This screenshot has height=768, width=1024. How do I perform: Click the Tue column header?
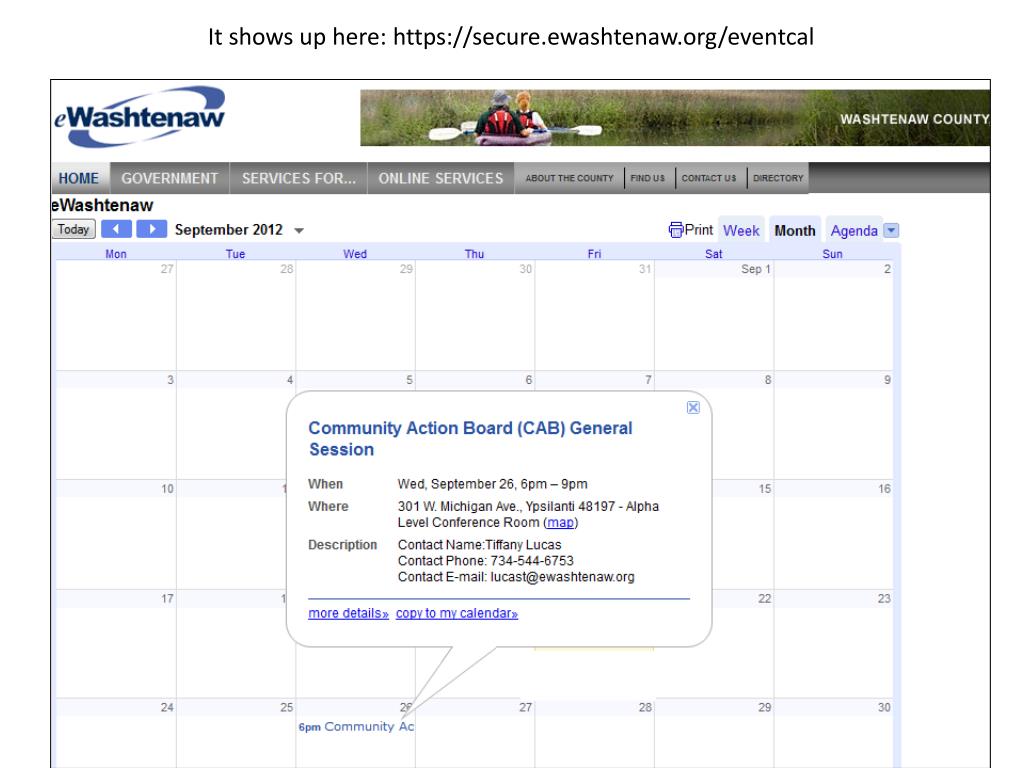[x=235, y=253]
